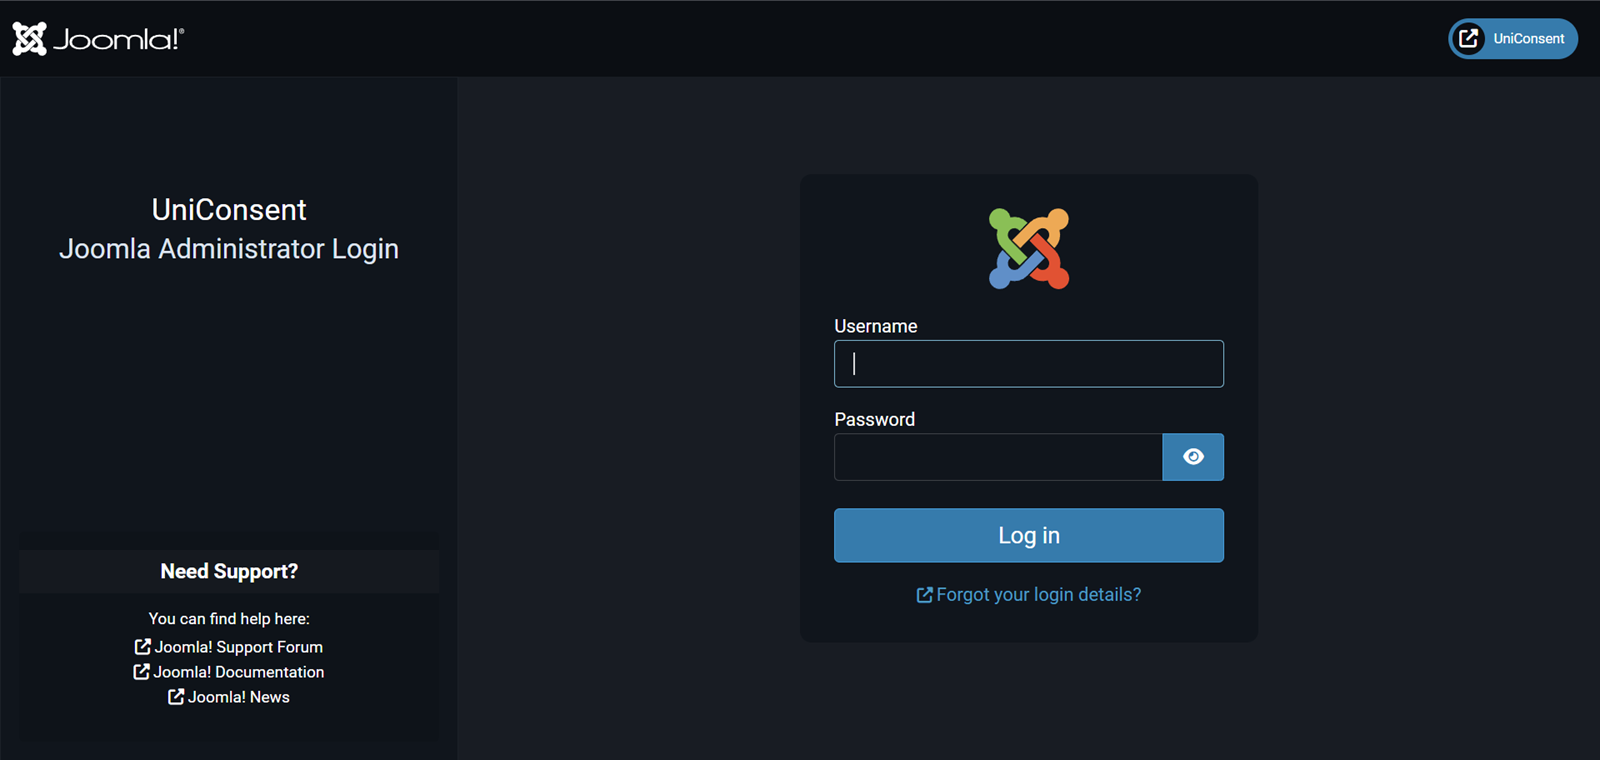Click the UniConsent sidebar title

(229, 209)
